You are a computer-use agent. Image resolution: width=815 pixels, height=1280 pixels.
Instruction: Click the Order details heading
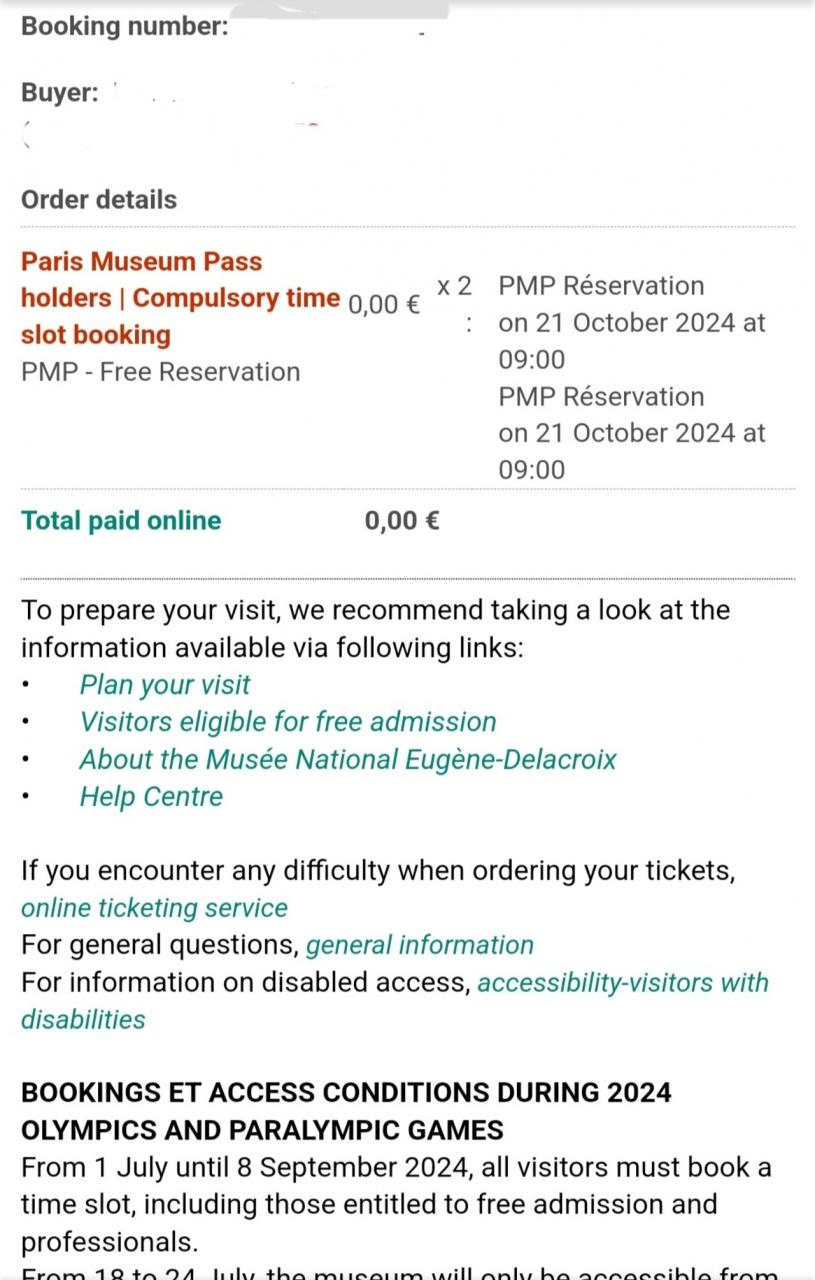click(99, 199)
